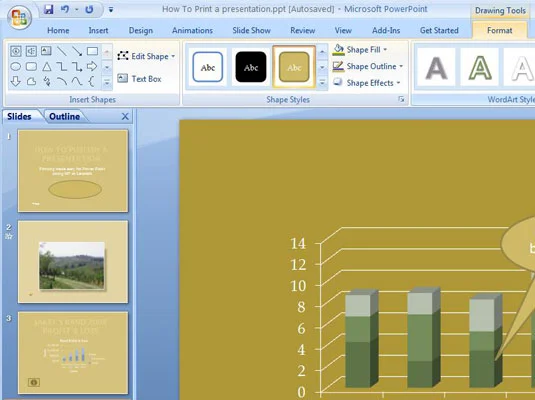Open the Add-Ins tab
The height and width of the screenshot is (400, 535).
coord(386,30)
